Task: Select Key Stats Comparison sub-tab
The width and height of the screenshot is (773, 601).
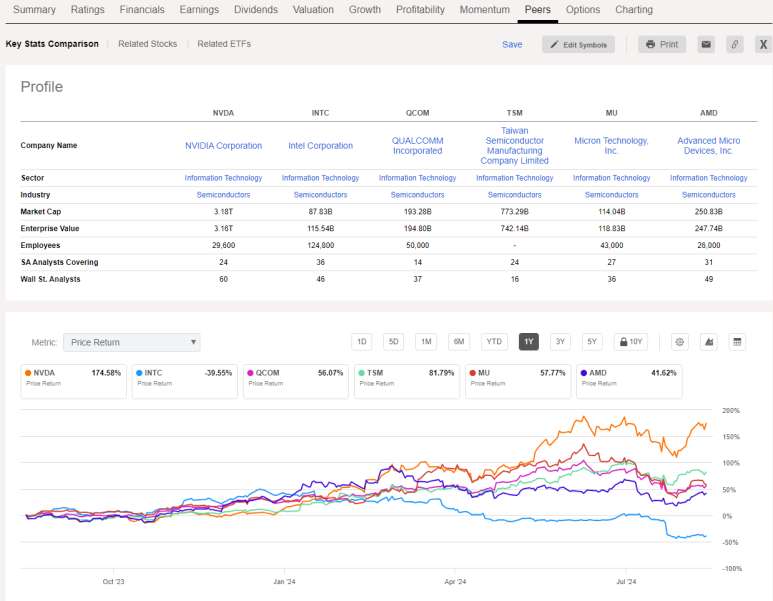Action: coord(52,44)
